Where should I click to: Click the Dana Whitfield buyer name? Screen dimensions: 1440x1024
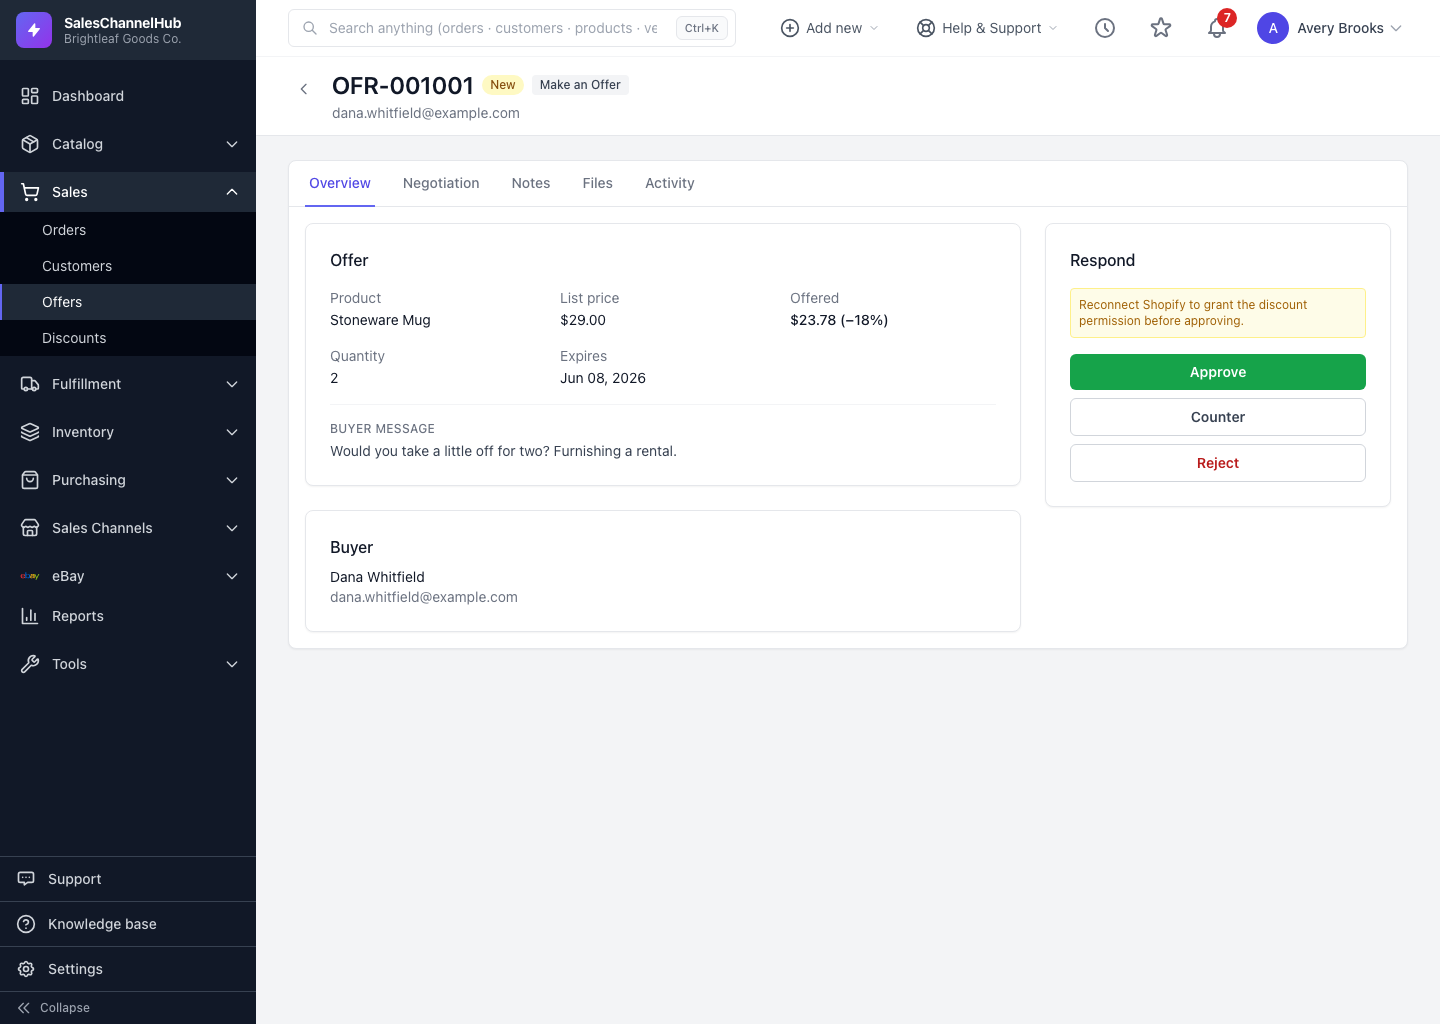(377, 577)
